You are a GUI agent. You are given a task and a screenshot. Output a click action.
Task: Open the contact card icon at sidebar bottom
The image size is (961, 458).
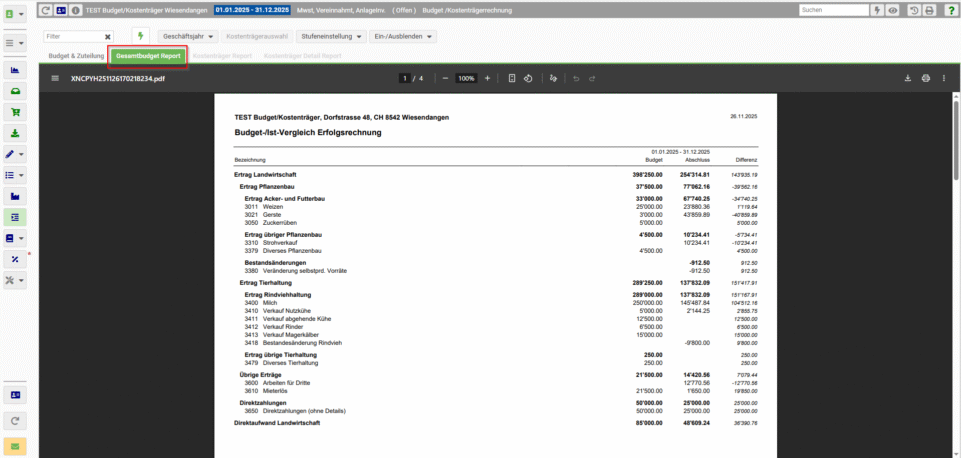pyautogui.click(x=15, y=395)
